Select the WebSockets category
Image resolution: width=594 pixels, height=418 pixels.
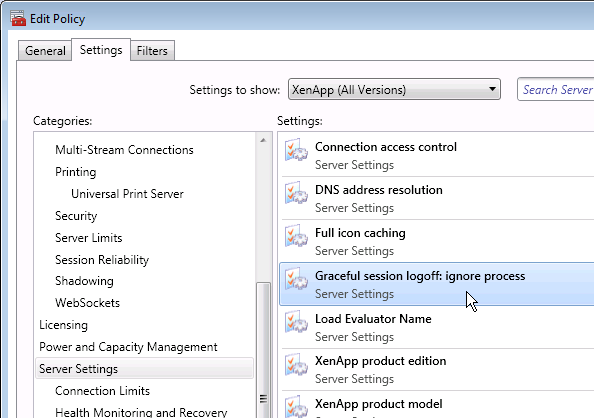(88, 303)
